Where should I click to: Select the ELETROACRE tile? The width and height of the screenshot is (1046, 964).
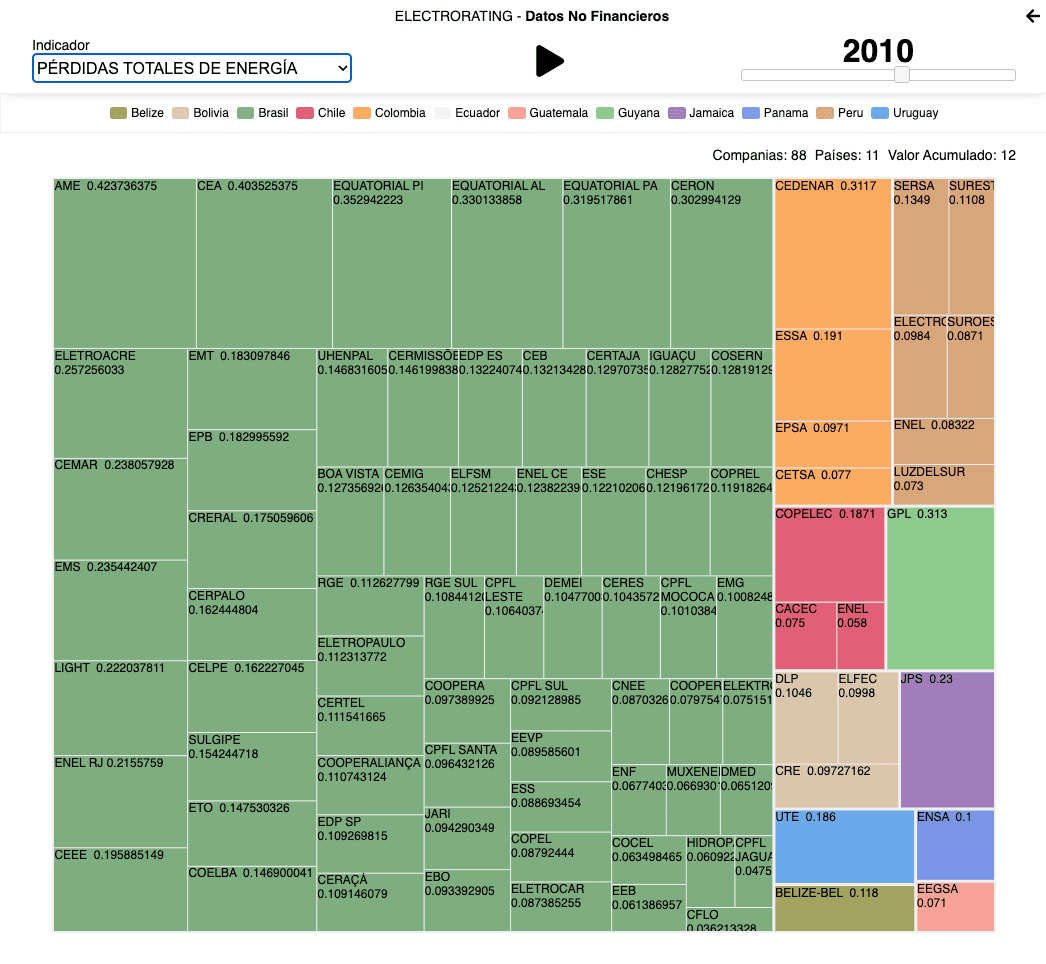click(120, 403)
